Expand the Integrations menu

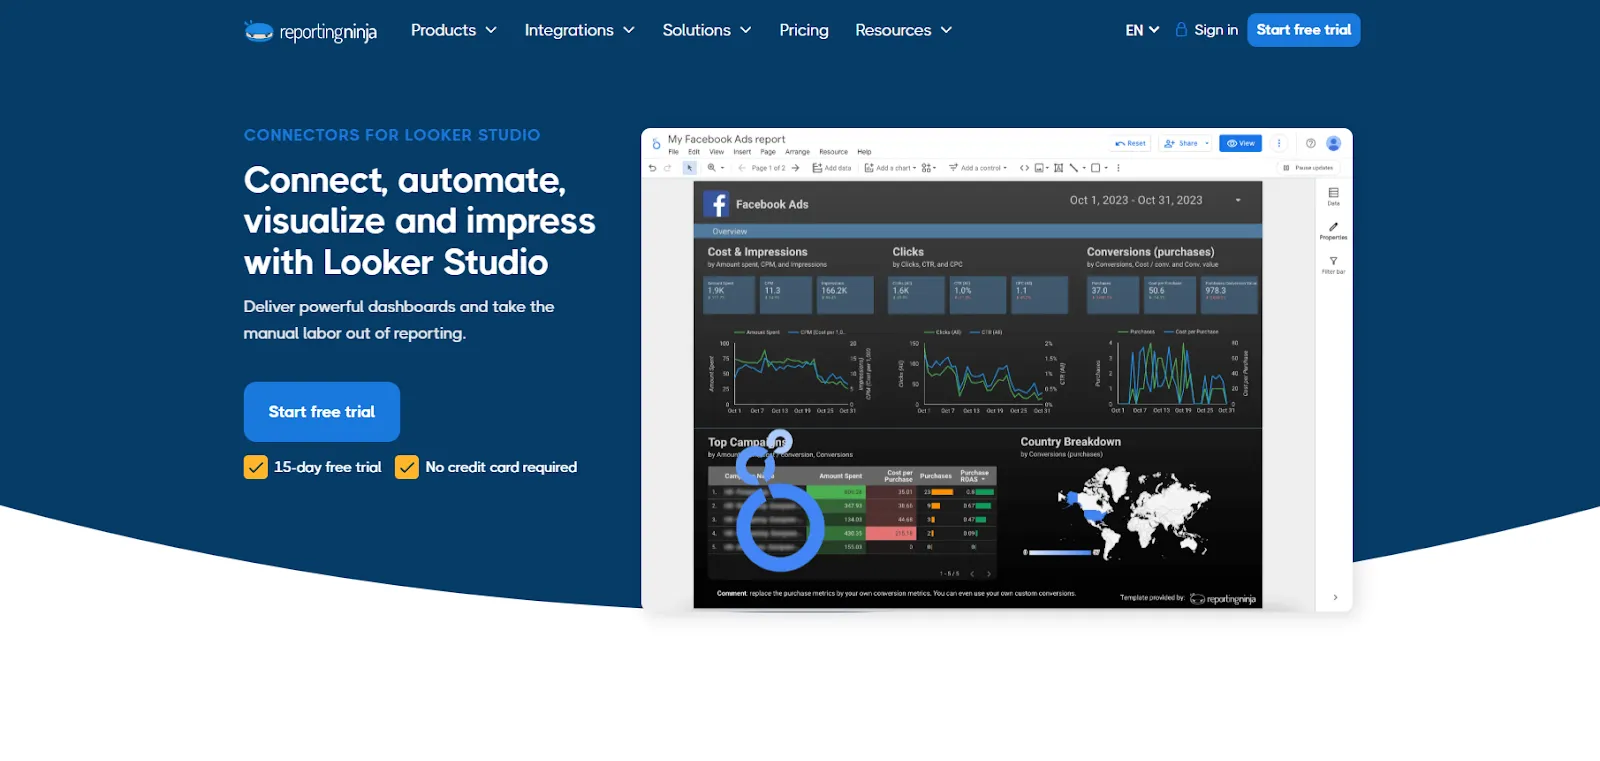[x=580, y=30]
